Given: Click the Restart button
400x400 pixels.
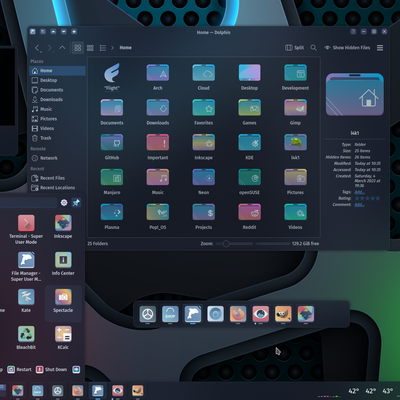Looking at the screenshot, I should 19,369.
